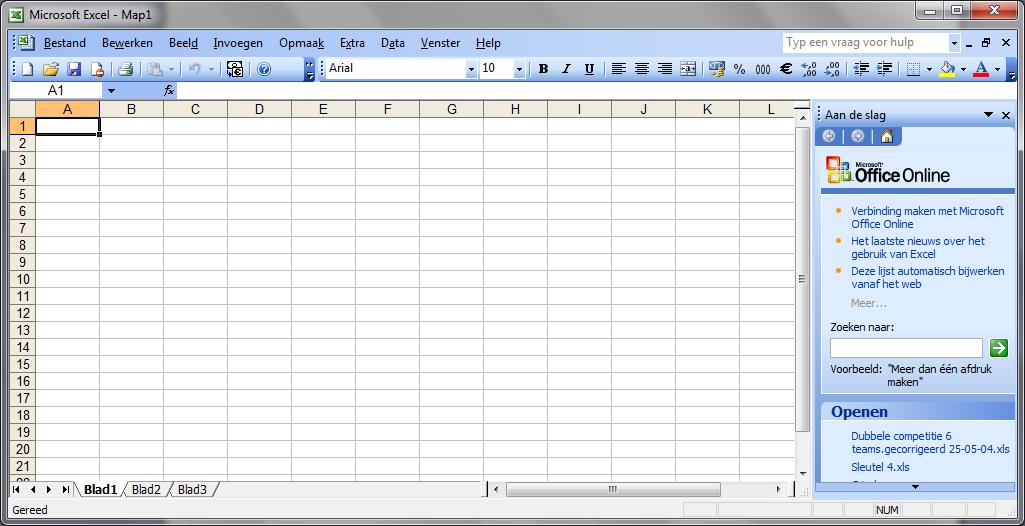Save the workbook with floppy icon

pyautogui.click(x=74, y=69)
